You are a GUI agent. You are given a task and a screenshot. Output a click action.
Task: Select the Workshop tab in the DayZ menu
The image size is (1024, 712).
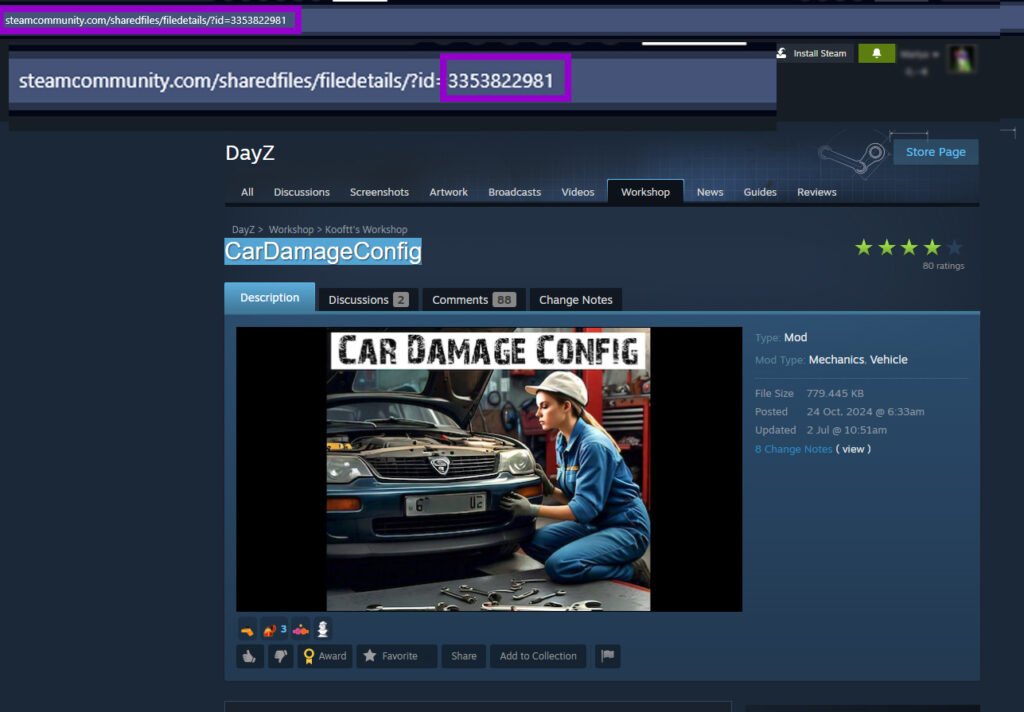[645, 191]
